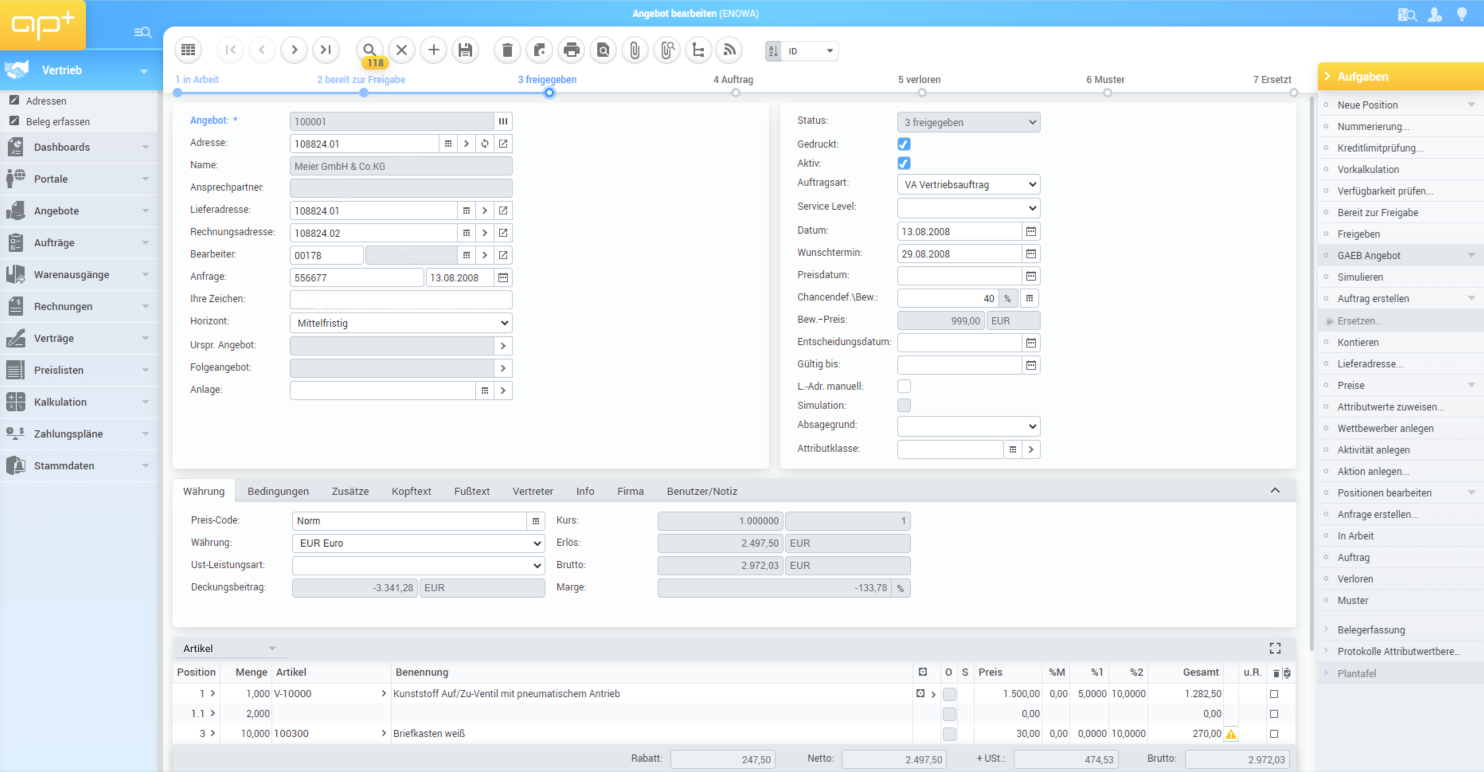Switch to the Bedingungen tab

(278, 491)
